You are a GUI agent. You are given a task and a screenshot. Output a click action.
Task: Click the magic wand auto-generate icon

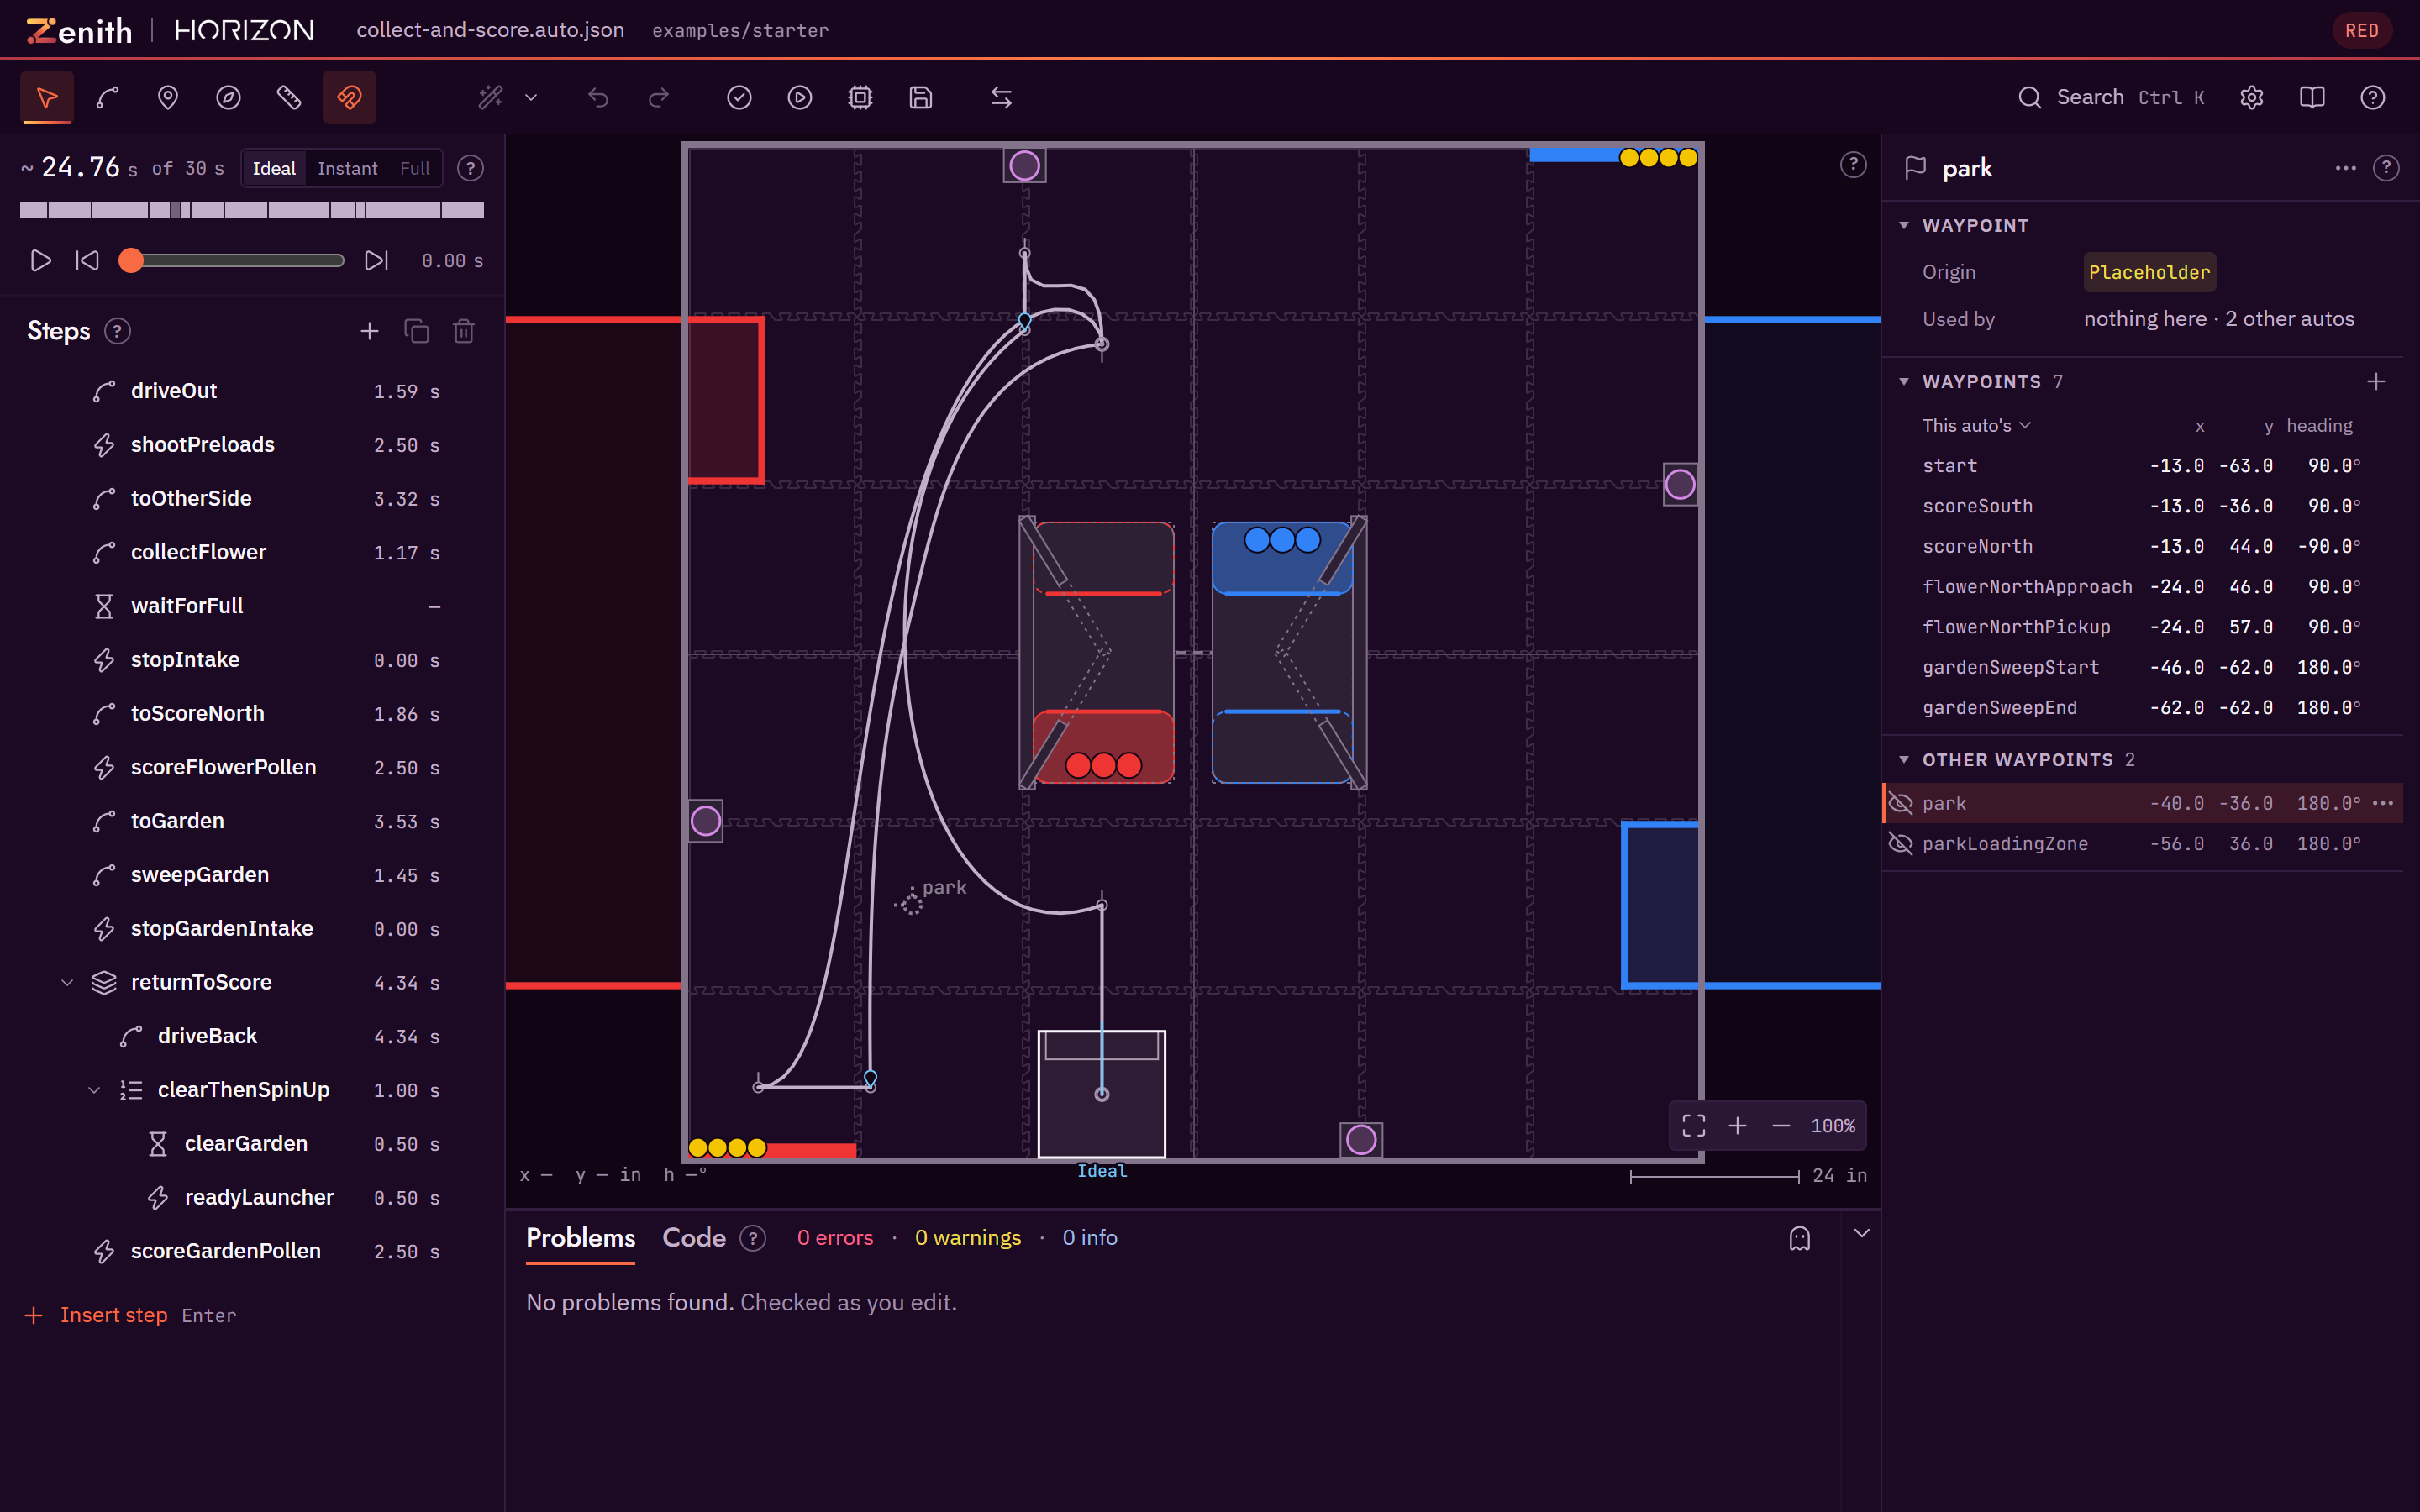click(490, 97)
